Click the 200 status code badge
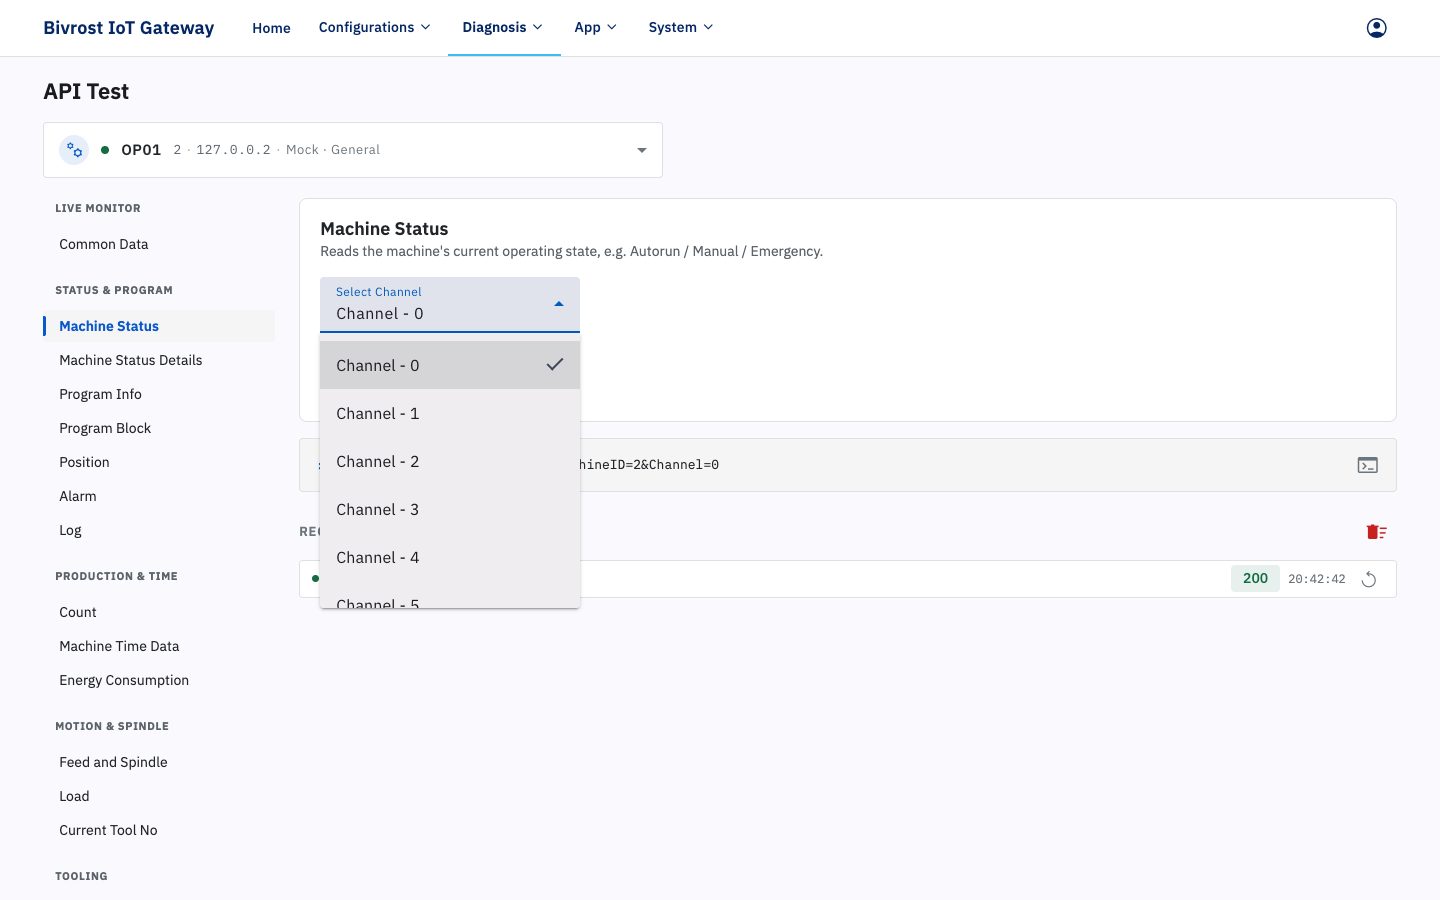 coord(1255,578)
